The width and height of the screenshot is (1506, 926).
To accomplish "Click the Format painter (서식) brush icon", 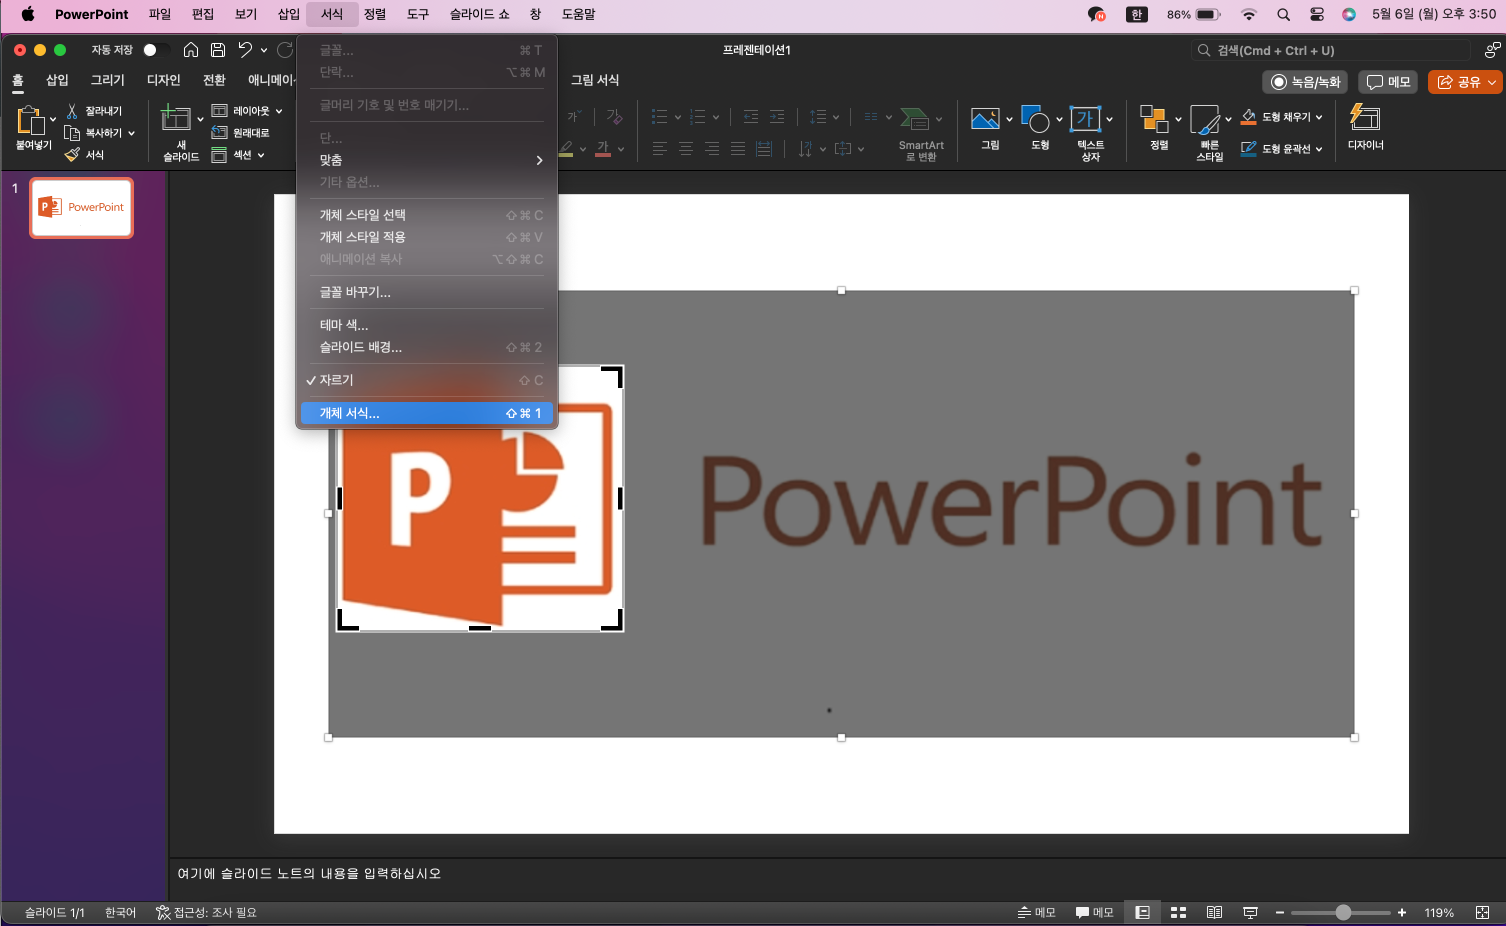I will [72, 155].
